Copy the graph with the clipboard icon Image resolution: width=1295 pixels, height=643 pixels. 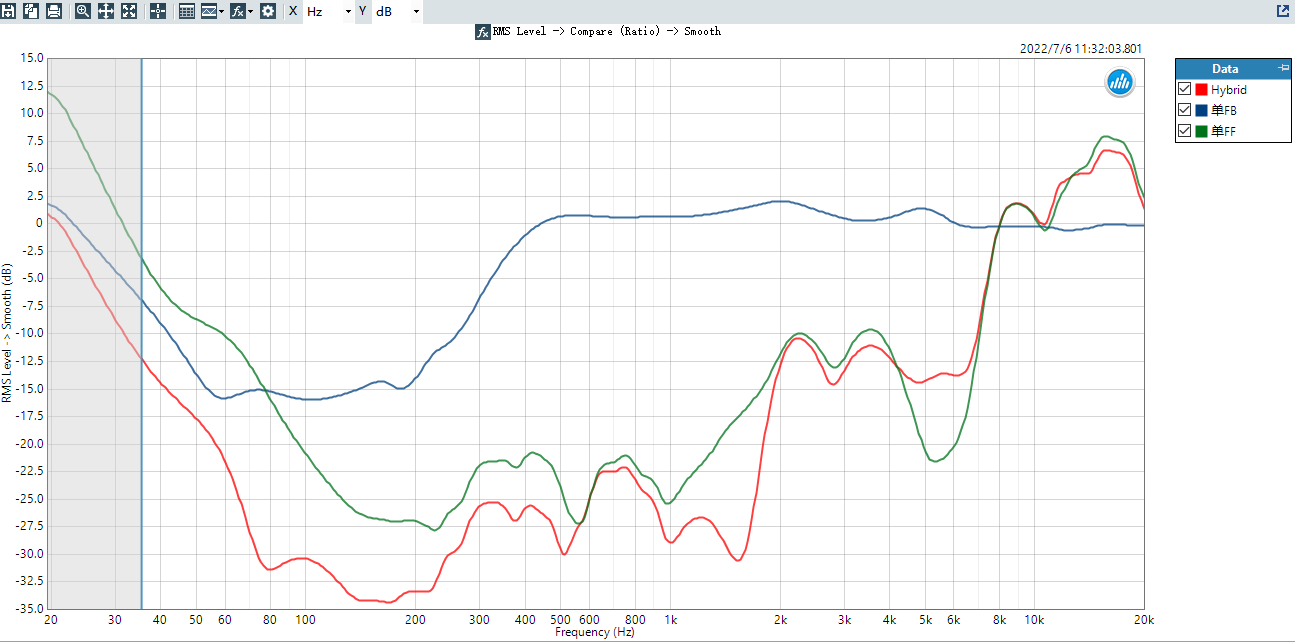31,11
